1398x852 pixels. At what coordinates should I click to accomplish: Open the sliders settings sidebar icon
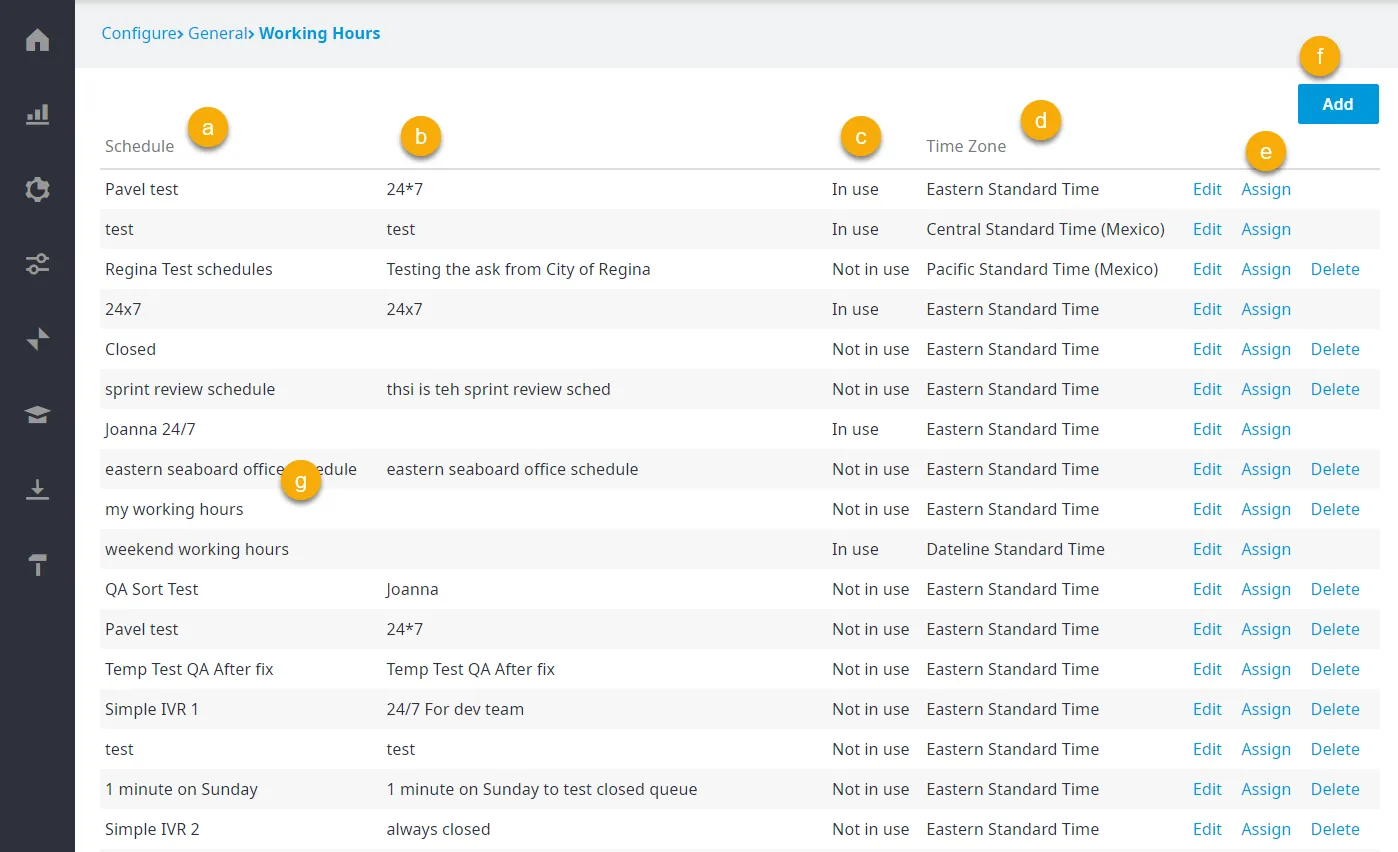pos(37,264)
